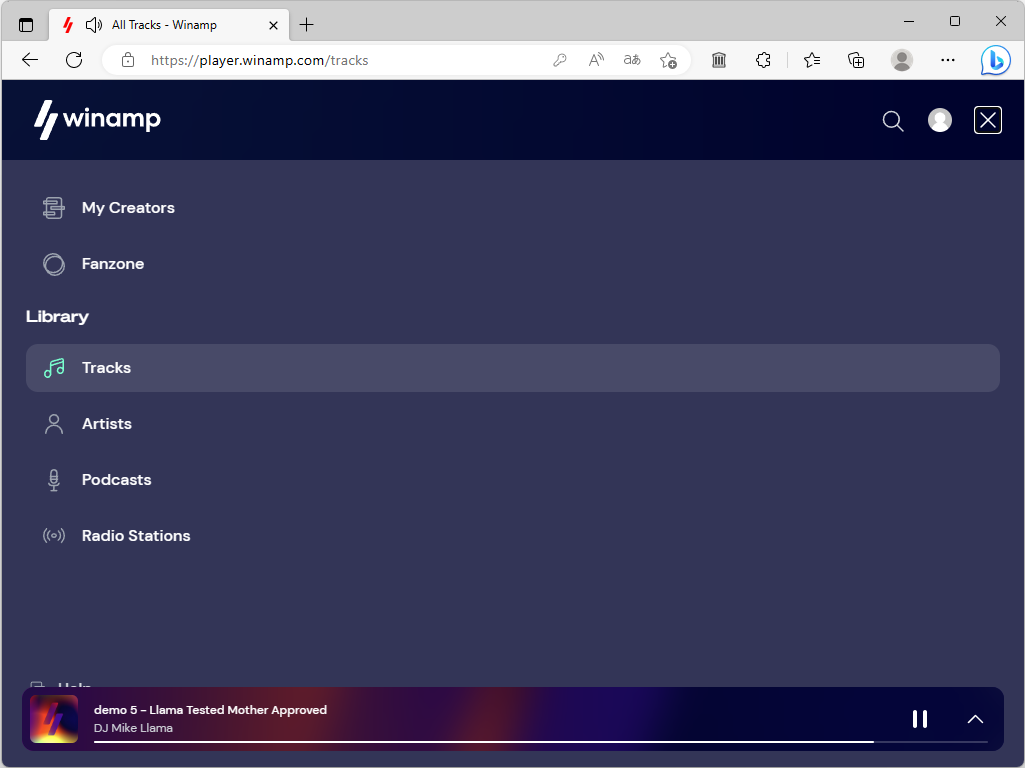Click the Winamp logo

click(97, 120)
